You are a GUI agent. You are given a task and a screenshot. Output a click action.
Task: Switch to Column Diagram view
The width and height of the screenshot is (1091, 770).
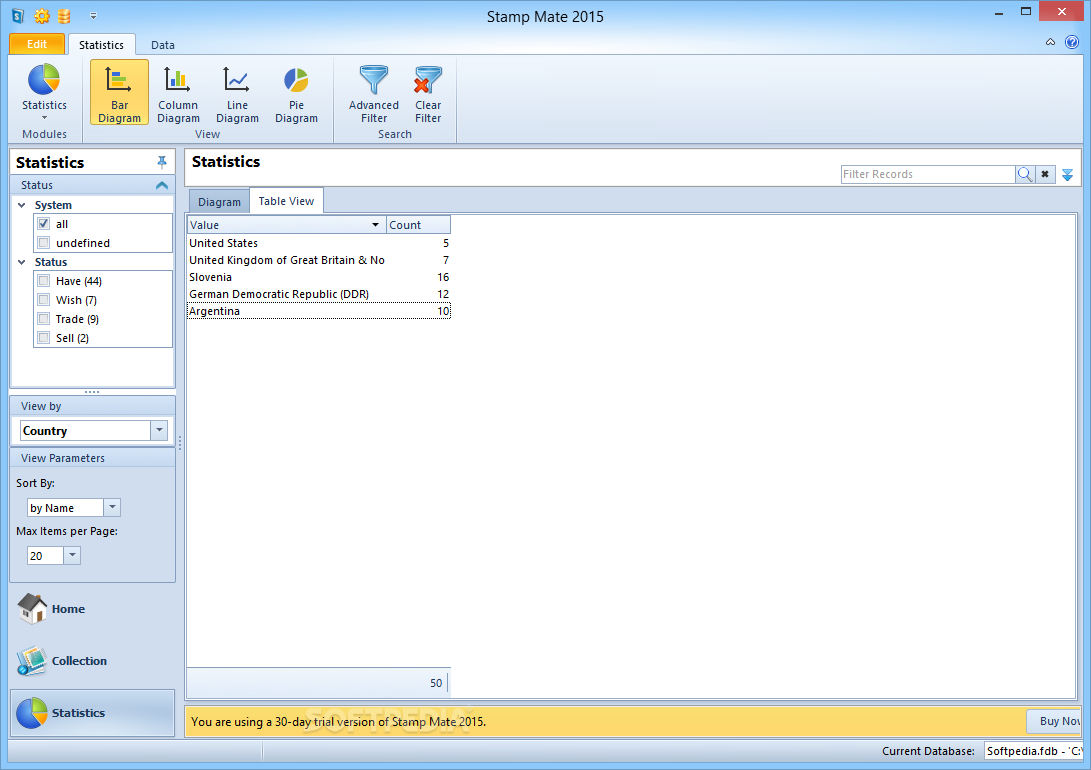[178, 92]
